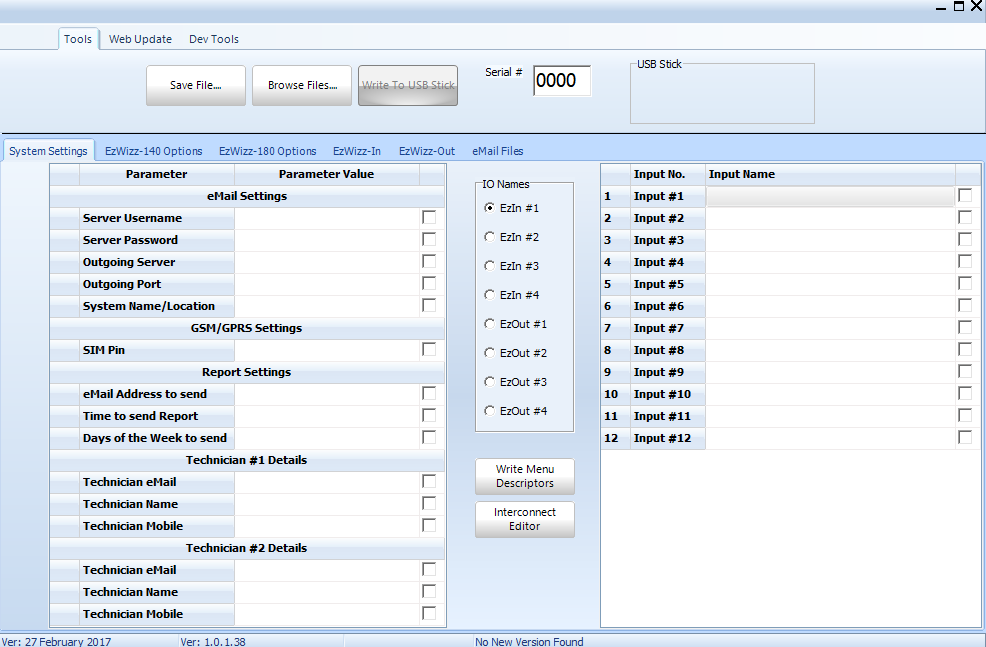
Task: Tick the checkbox for Input #4
Action: pyautogui.click(x=965, y=262)
